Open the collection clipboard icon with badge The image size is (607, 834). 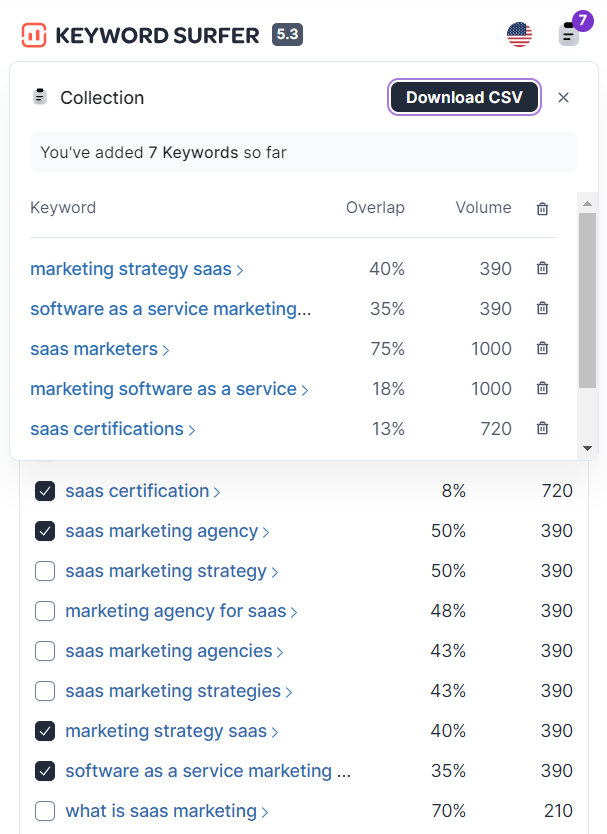pos(569,34)
